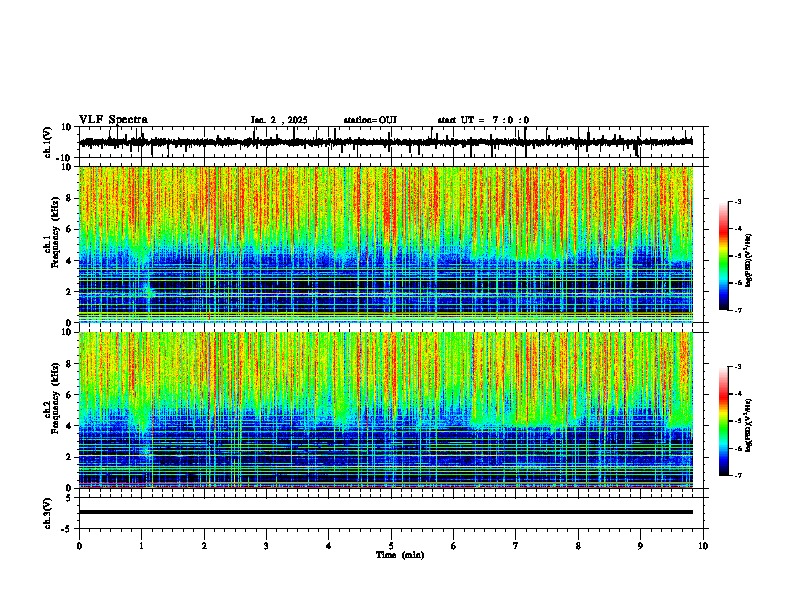Click the time axis tick label "9"
This screenshot has height=612, width=792.
point(640,546)
